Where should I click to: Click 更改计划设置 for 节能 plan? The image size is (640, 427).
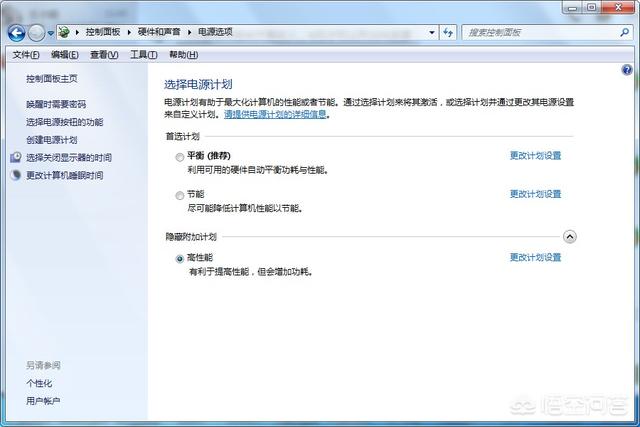tap(536, 194)
